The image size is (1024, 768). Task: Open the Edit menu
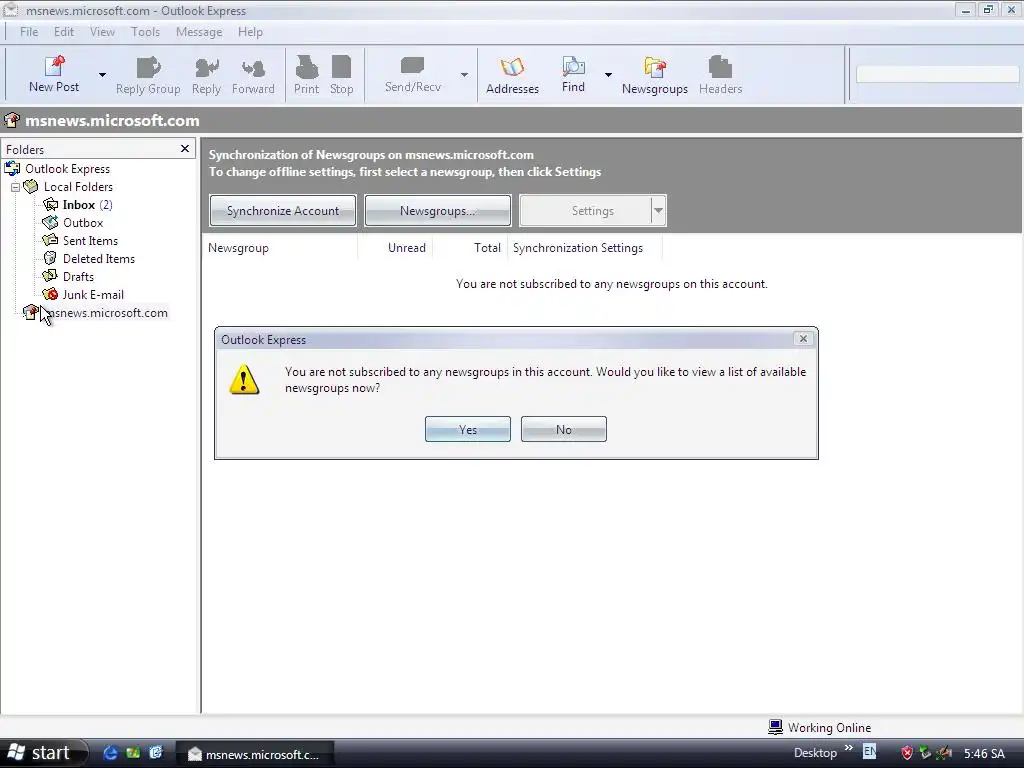63,32
